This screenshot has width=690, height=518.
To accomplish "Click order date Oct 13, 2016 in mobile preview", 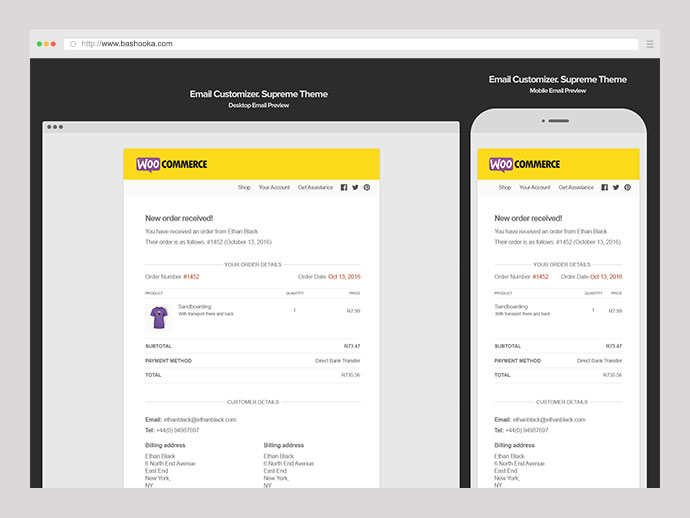I will pyautogui.click(x=606, y=277).
